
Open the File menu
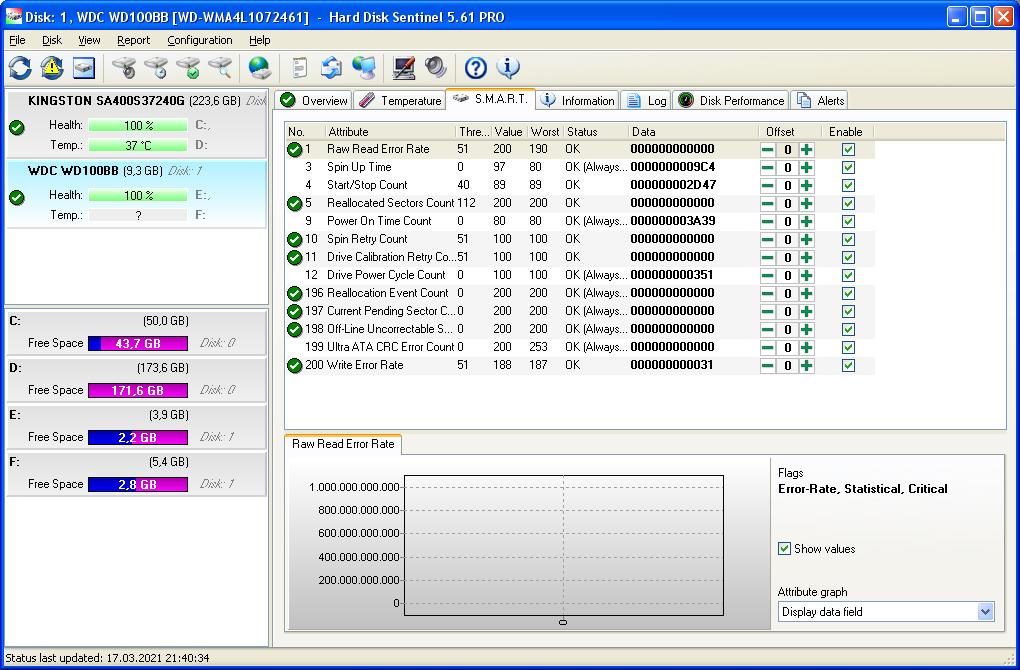coord(17,40)
